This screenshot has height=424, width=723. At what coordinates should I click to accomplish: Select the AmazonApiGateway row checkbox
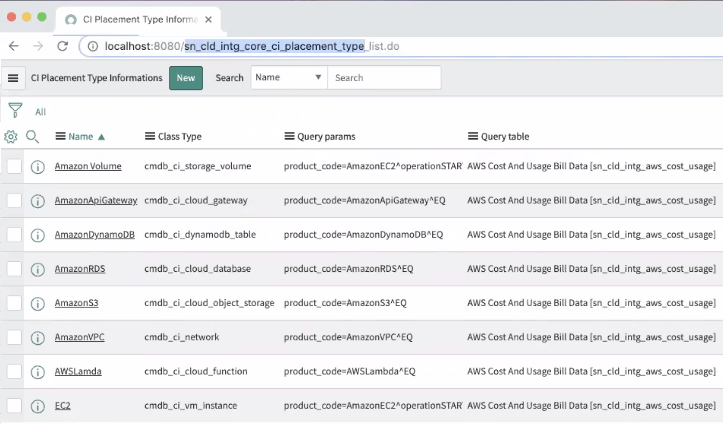(14, 200)
